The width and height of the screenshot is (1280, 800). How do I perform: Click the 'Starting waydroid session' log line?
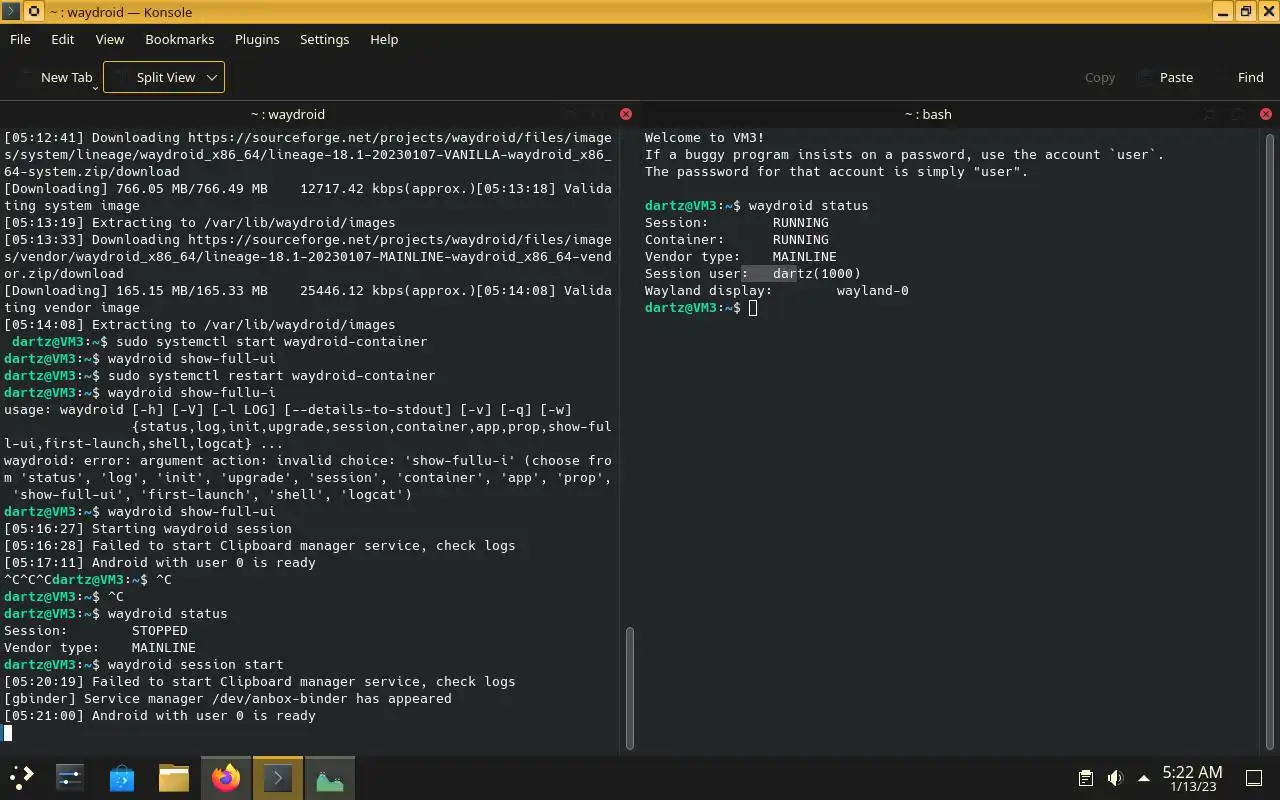coord(148,528)
